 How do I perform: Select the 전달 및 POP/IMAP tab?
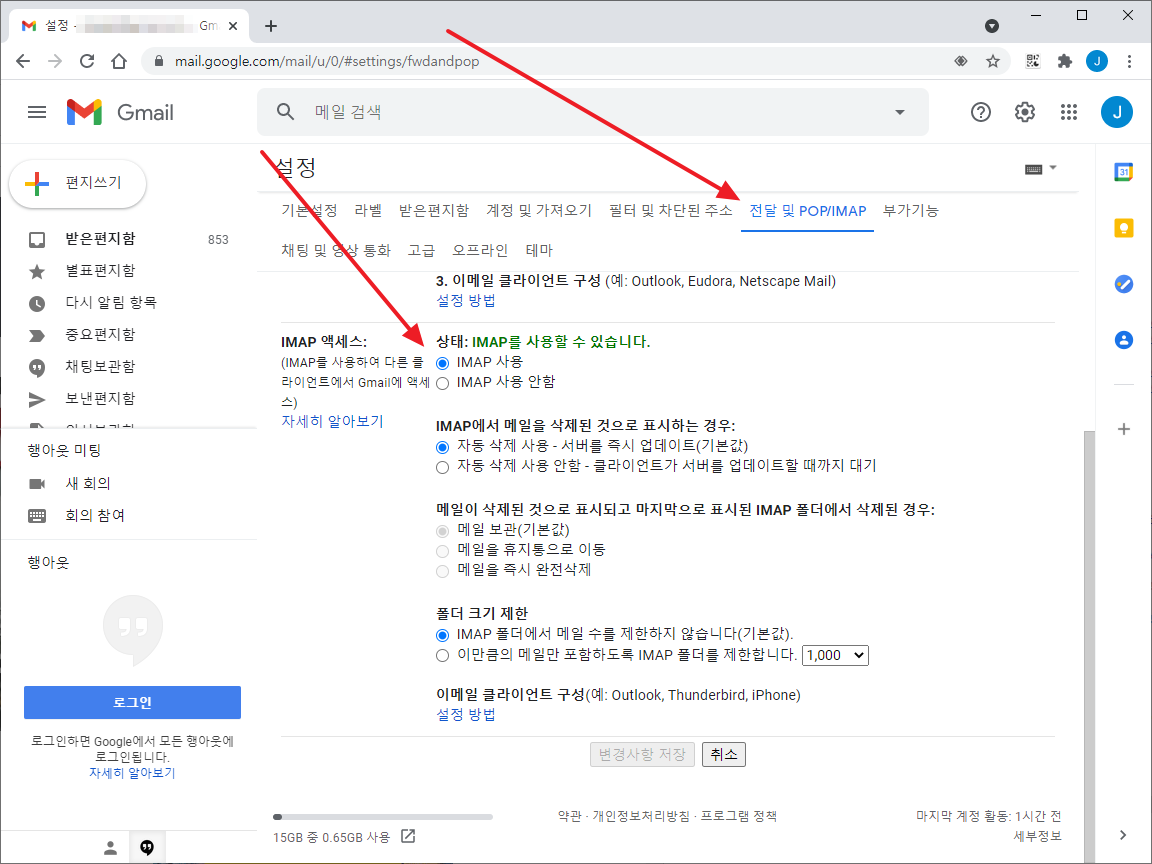[x=807, y=211]
